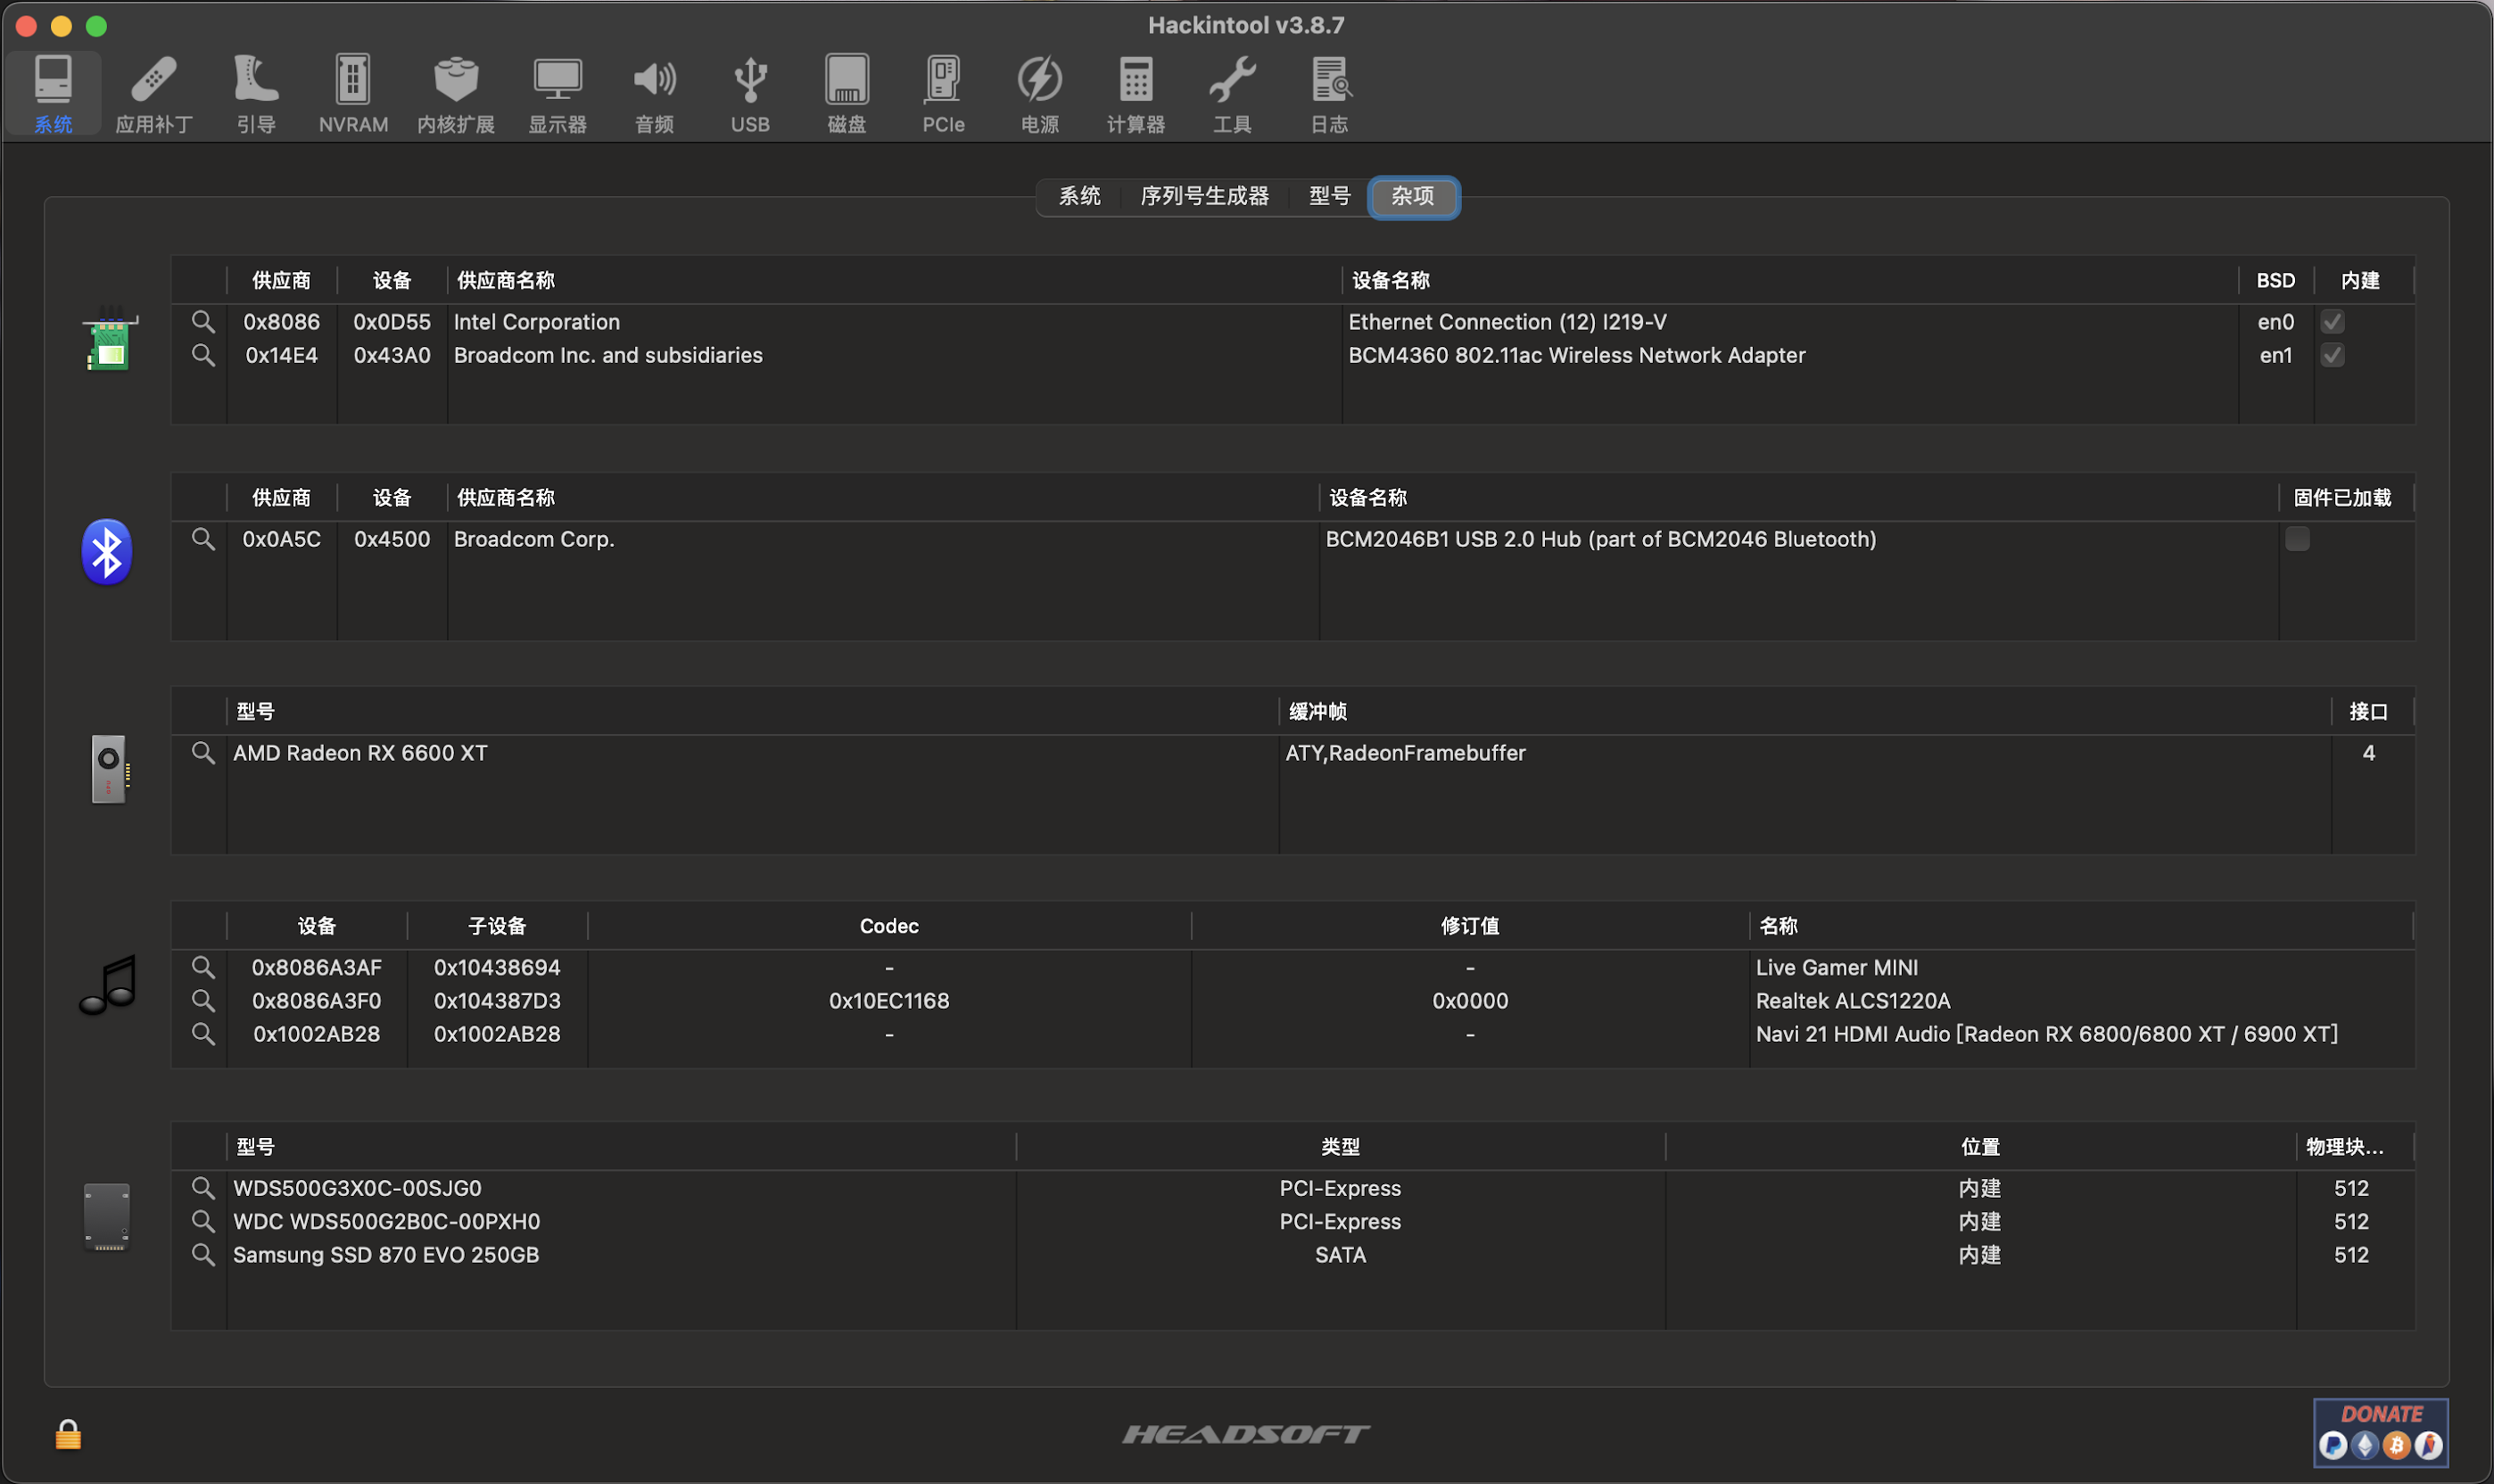Select 0x8086A3AF audio device ID
The width and height of the screenshot is (2494, 1484).
point(317,967)
